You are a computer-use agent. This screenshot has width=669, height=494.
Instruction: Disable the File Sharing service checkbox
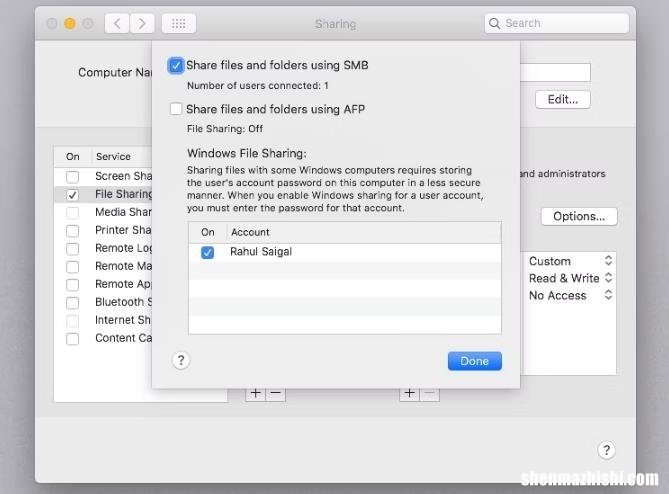[x=73, y=195]
